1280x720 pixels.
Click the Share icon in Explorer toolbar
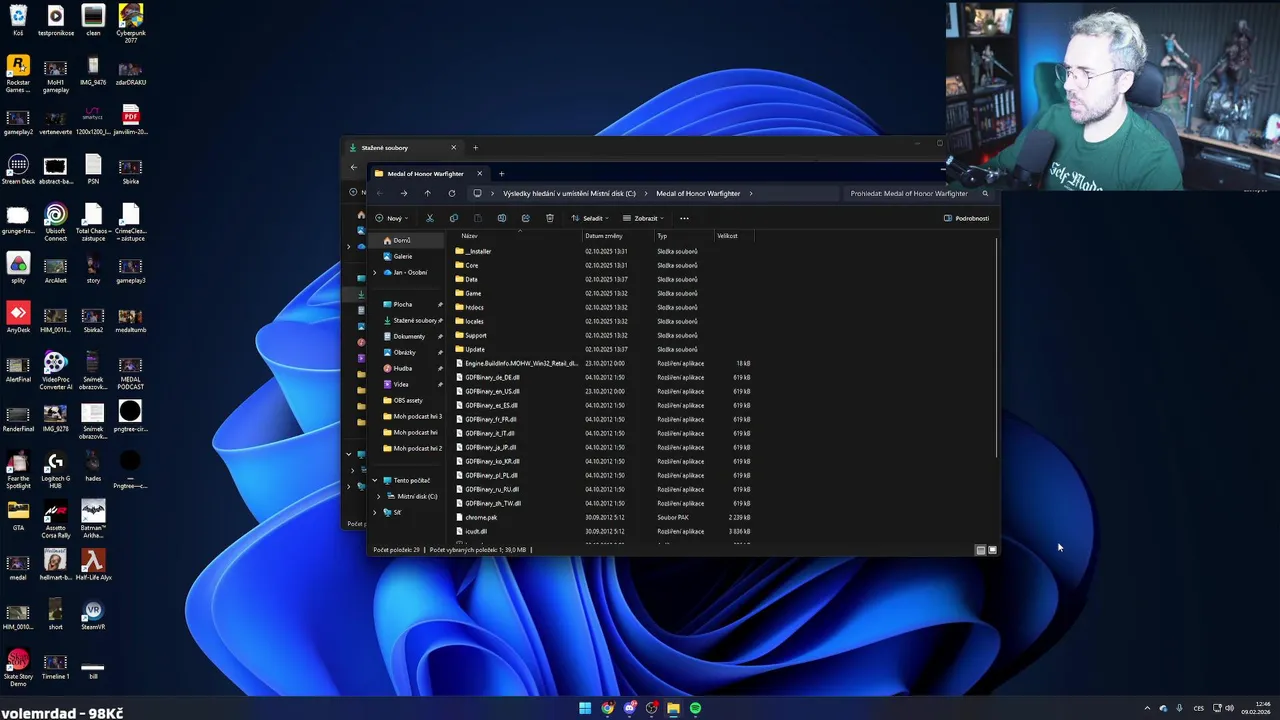526,218
